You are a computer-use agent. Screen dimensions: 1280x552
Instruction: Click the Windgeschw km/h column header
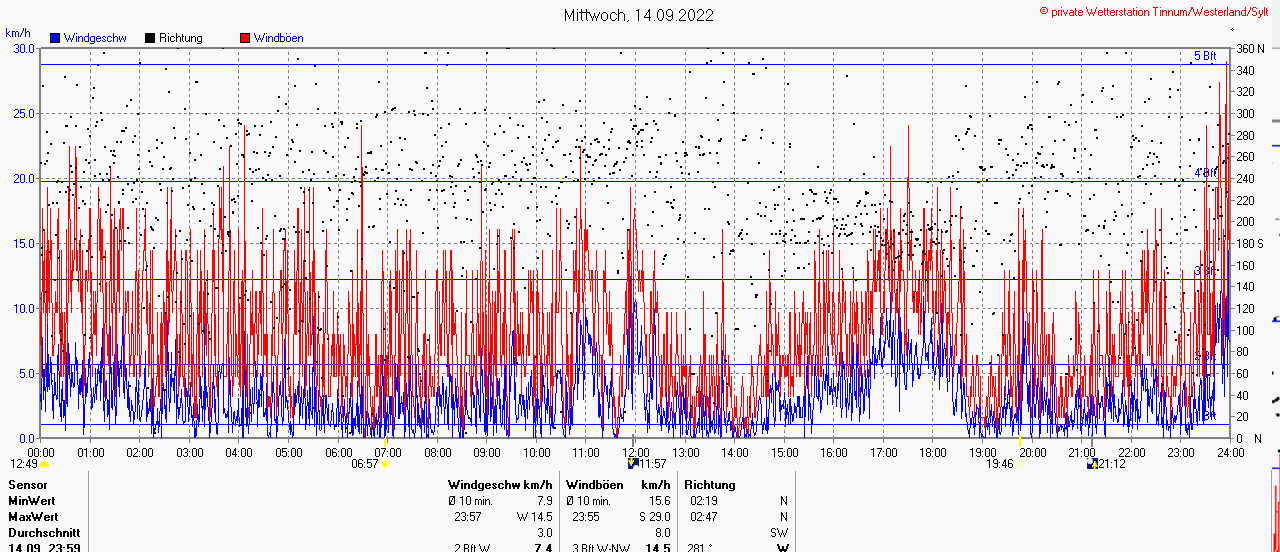pos(500,484)
